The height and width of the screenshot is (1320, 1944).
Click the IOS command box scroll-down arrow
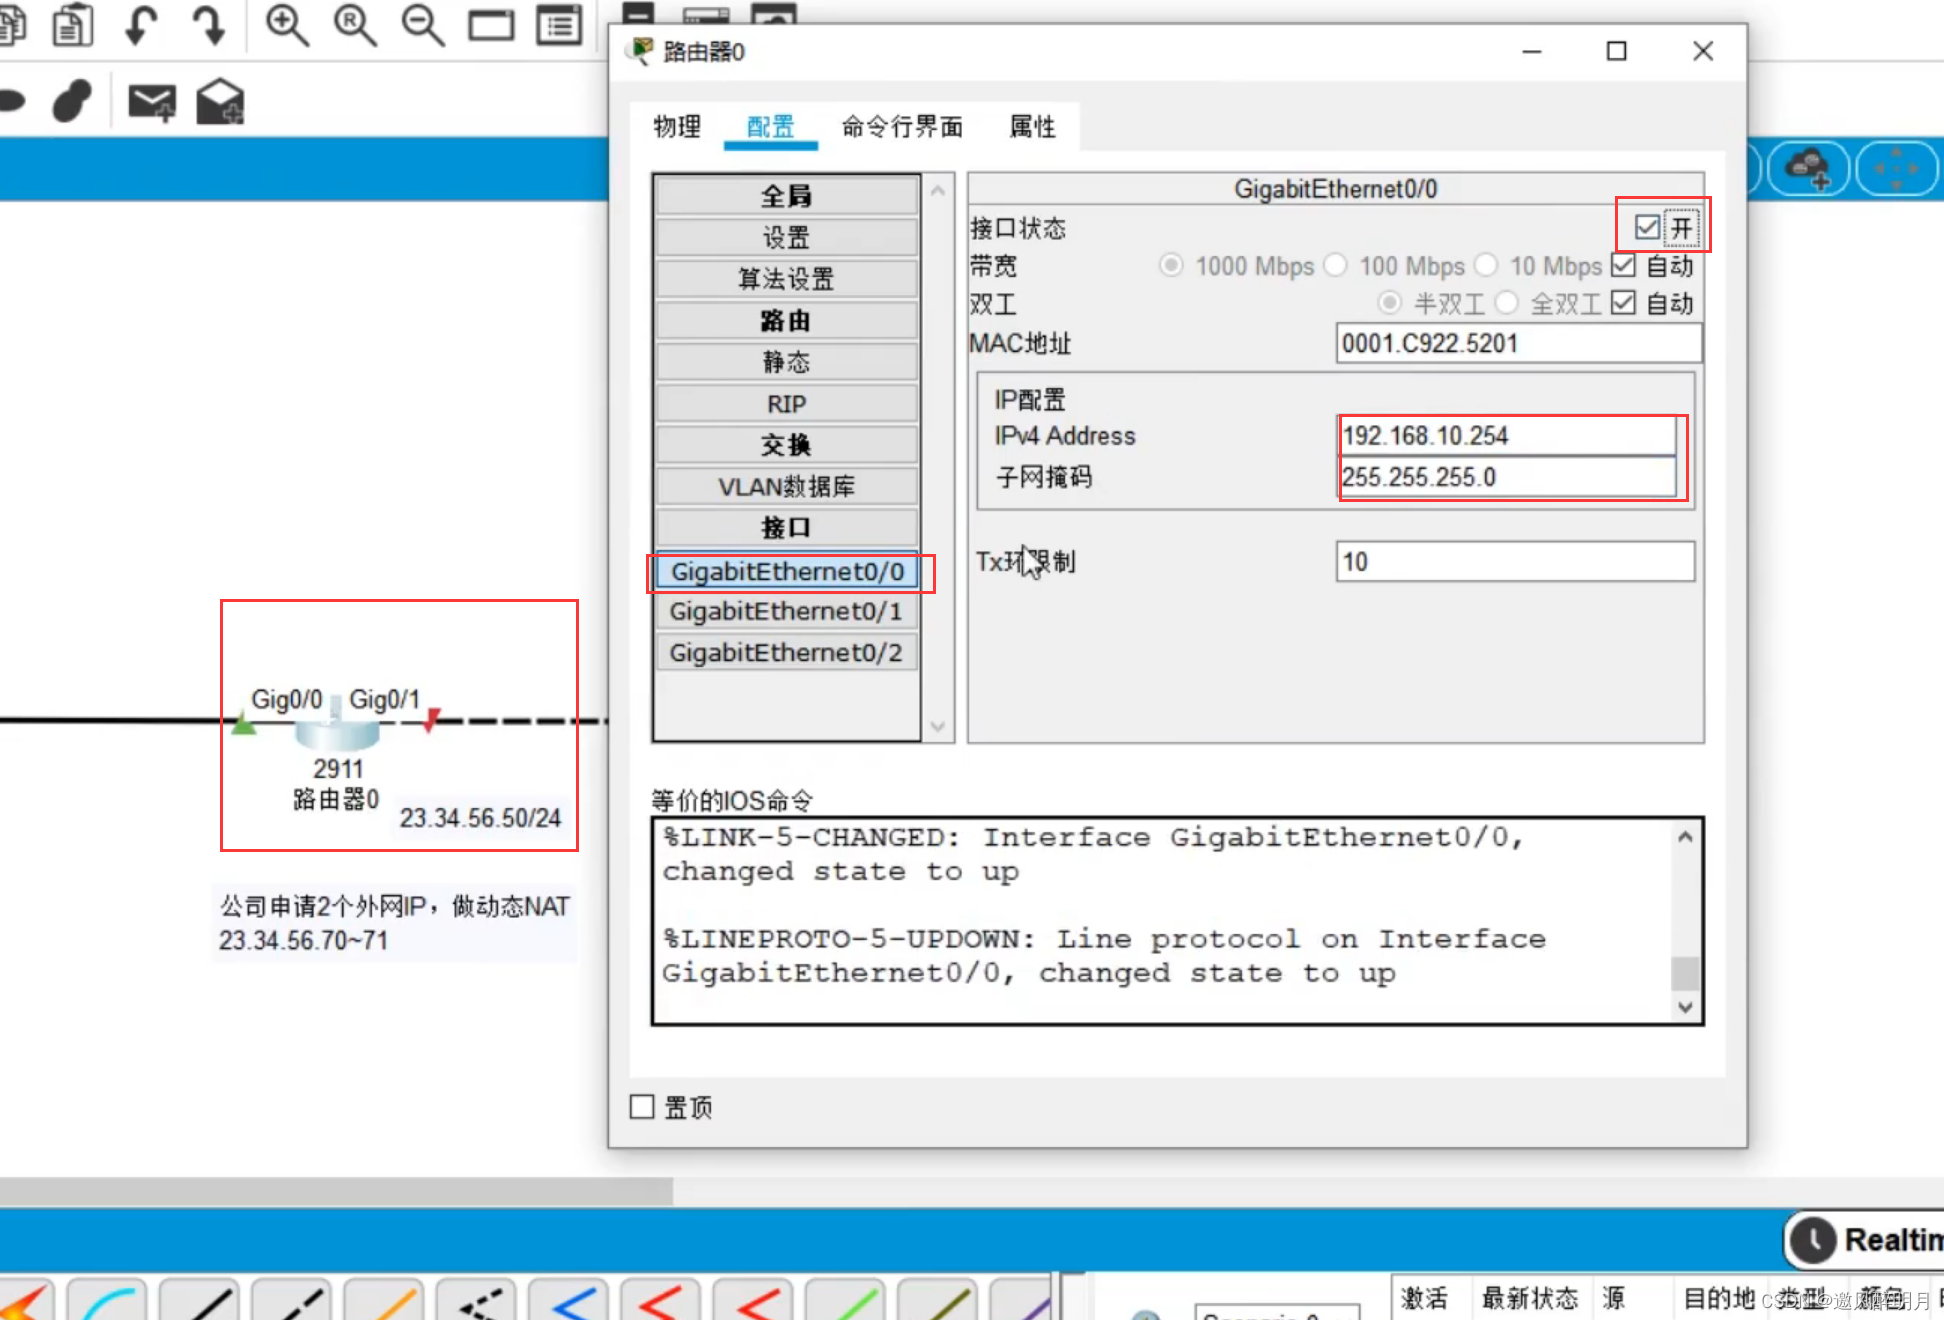[x=1685, y=1007]
